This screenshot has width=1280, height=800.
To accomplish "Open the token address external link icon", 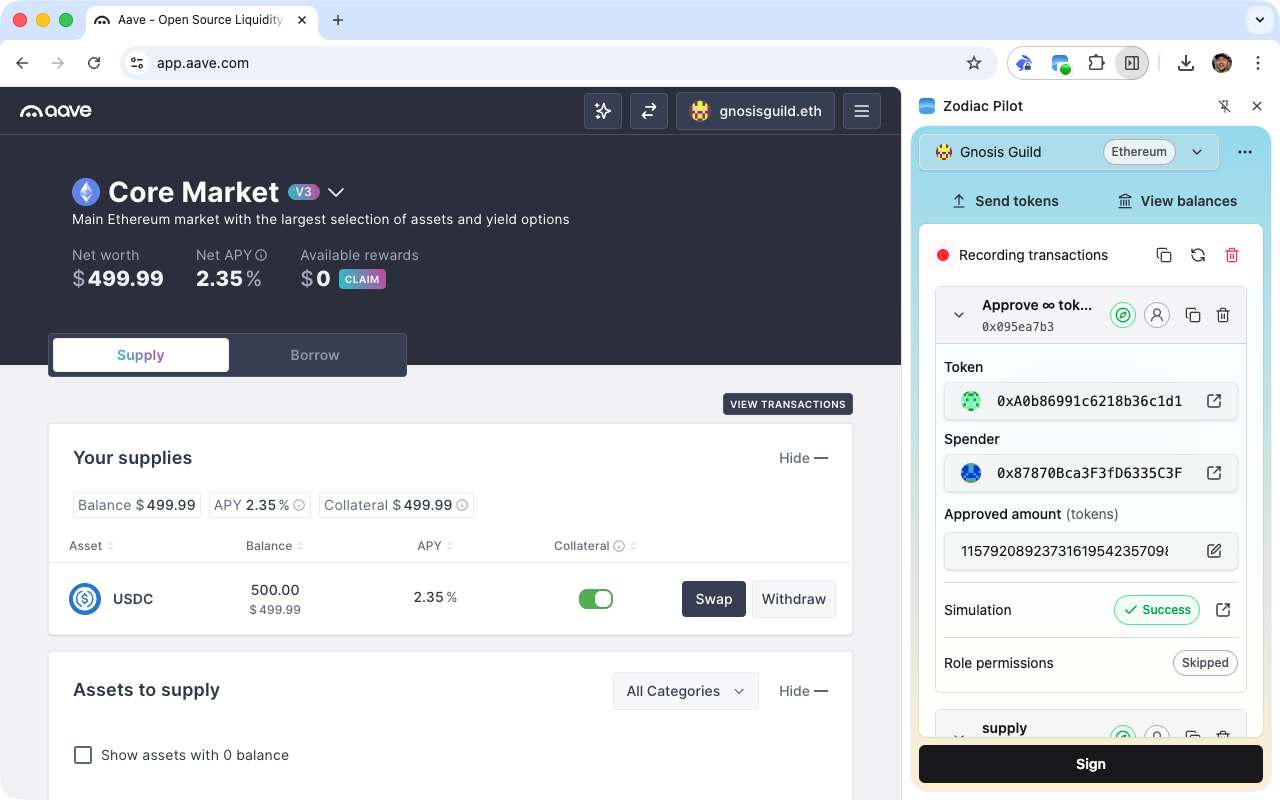I will tap(1214, 401).
